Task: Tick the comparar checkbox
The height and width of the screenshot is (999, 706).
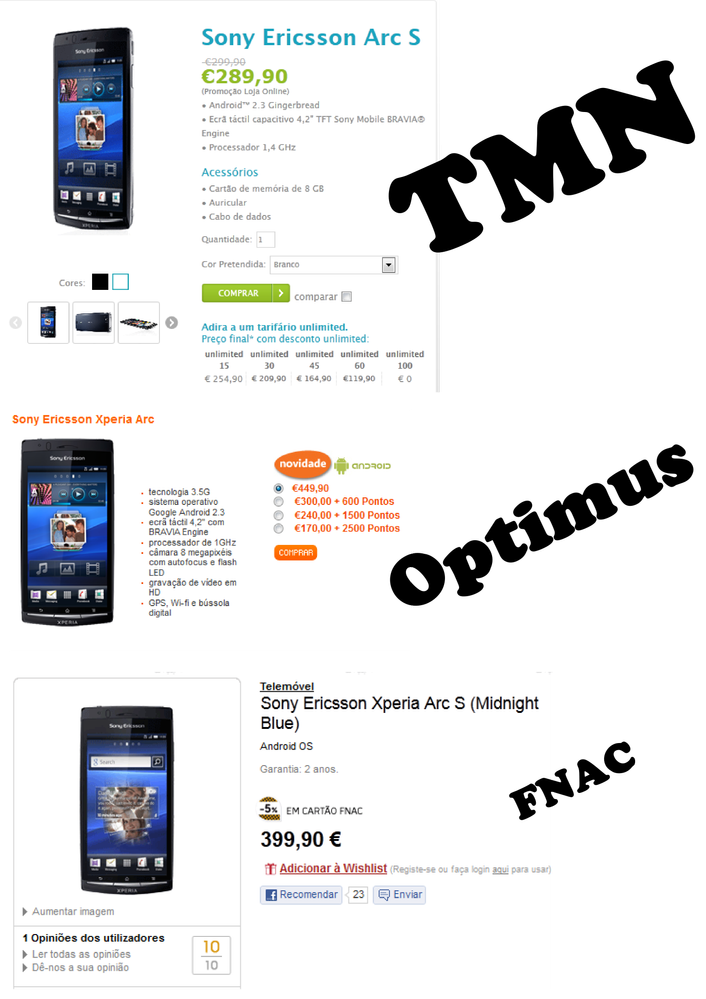Action: pyautogui.click(x=347, y=296)
